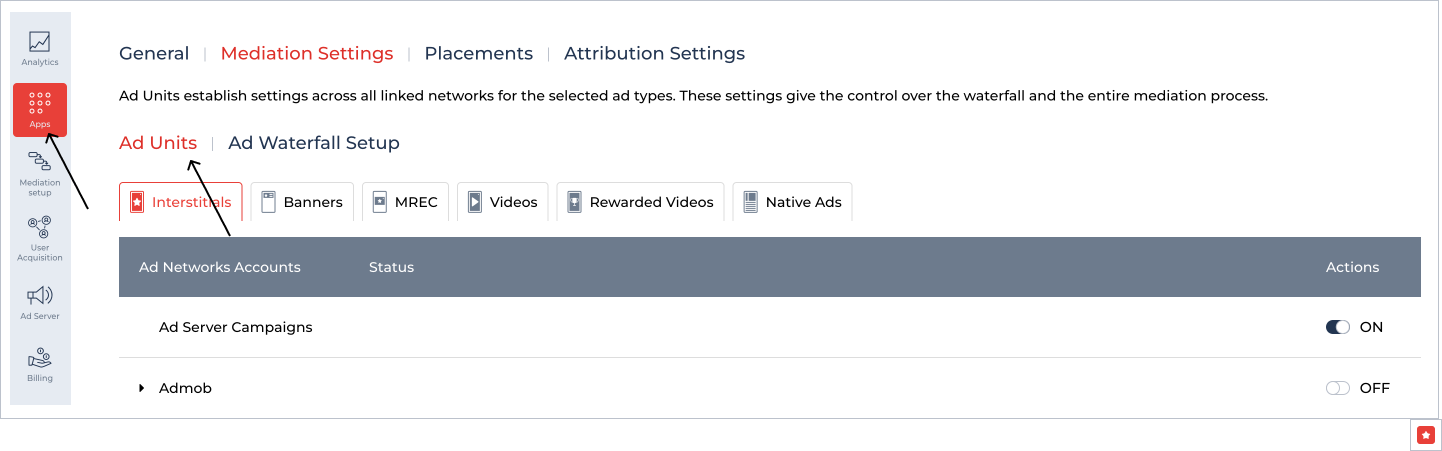Open Billing from the sidebar
The height and width of the screenshot is (451, 1442).
(x=40, y=364)
